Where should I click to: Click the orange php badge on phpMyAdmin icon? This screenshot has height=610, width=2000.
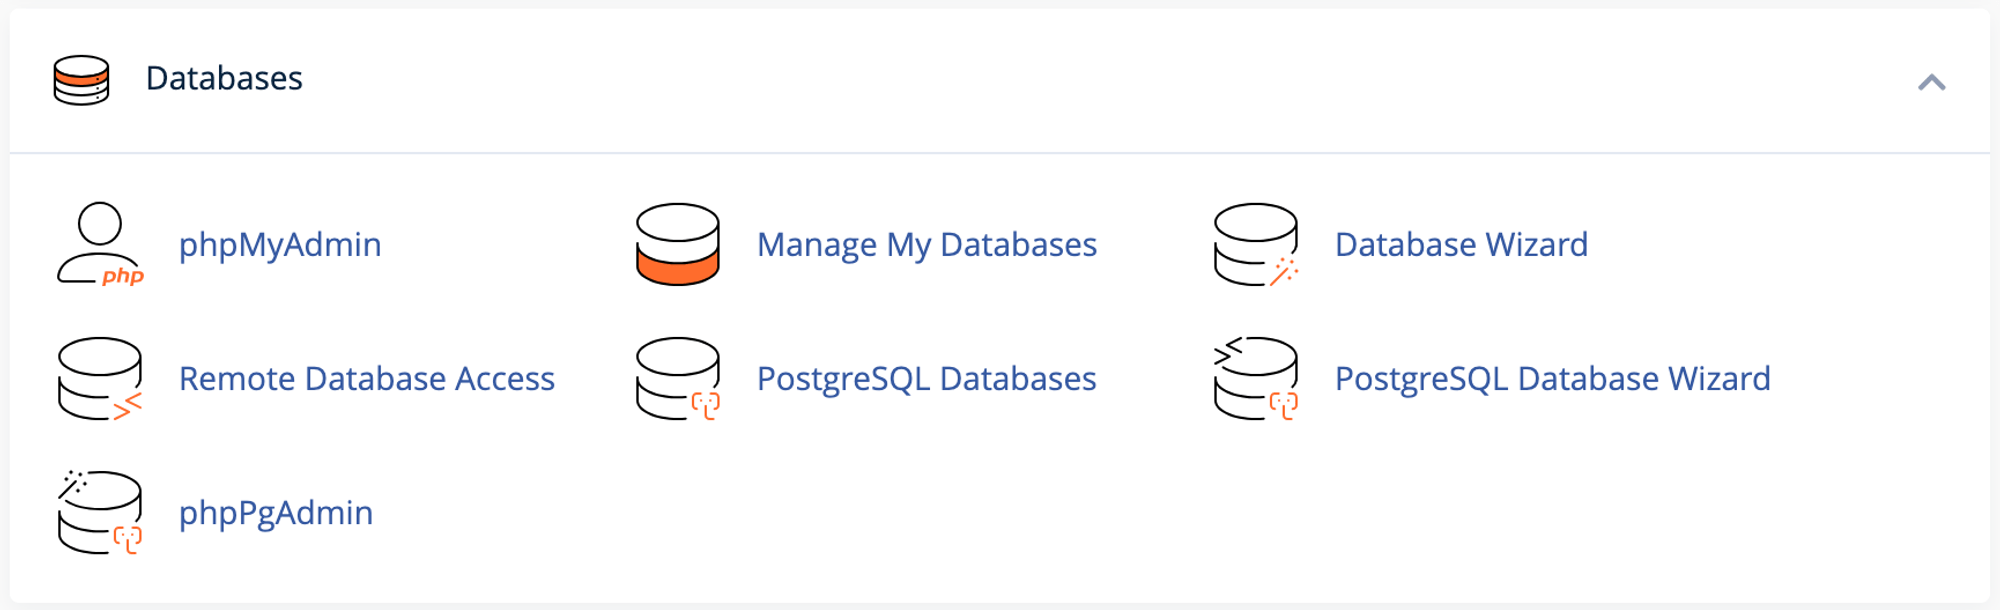pos(123,276)
